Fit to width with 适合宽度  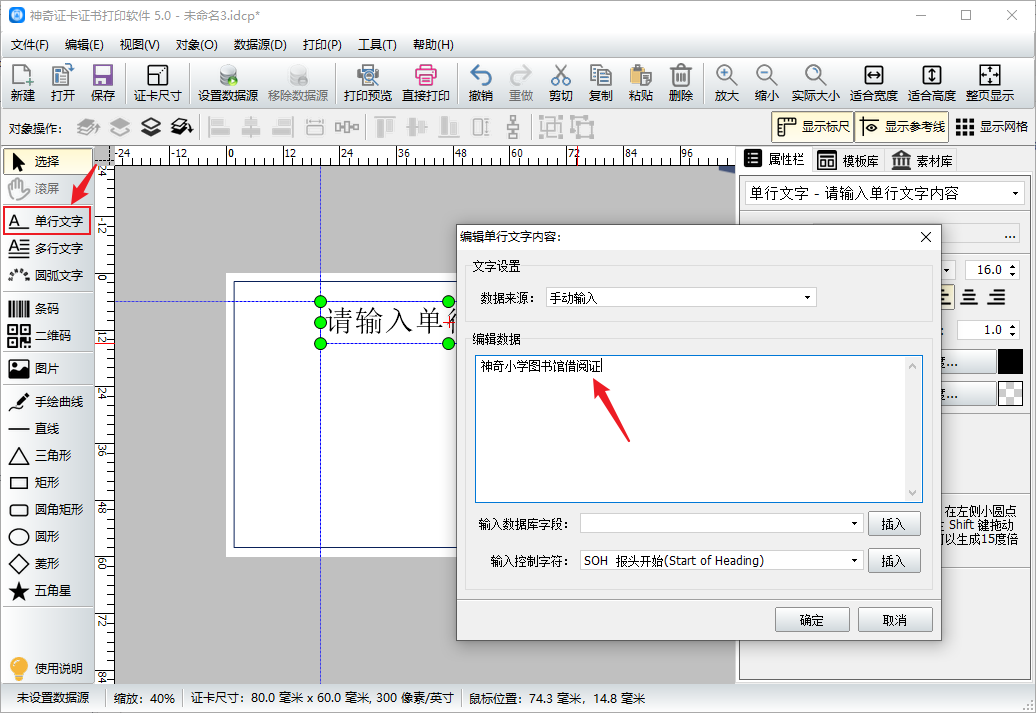[873, 83]
